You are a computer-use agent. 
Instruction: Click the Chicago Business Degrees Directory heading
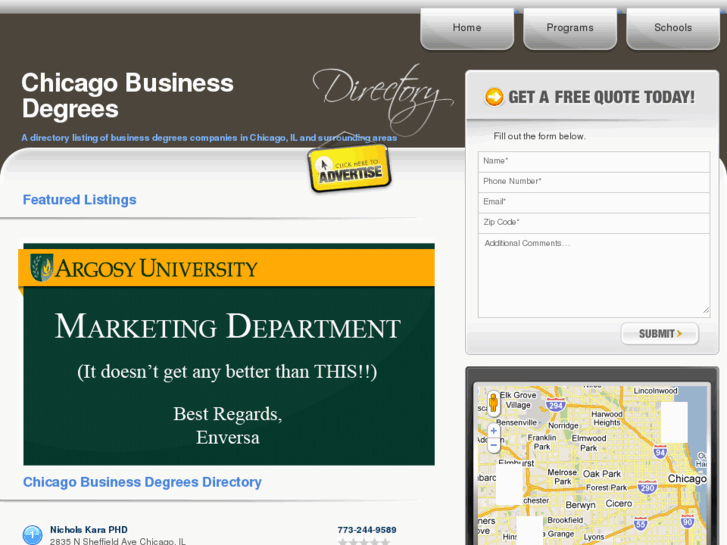142,482
